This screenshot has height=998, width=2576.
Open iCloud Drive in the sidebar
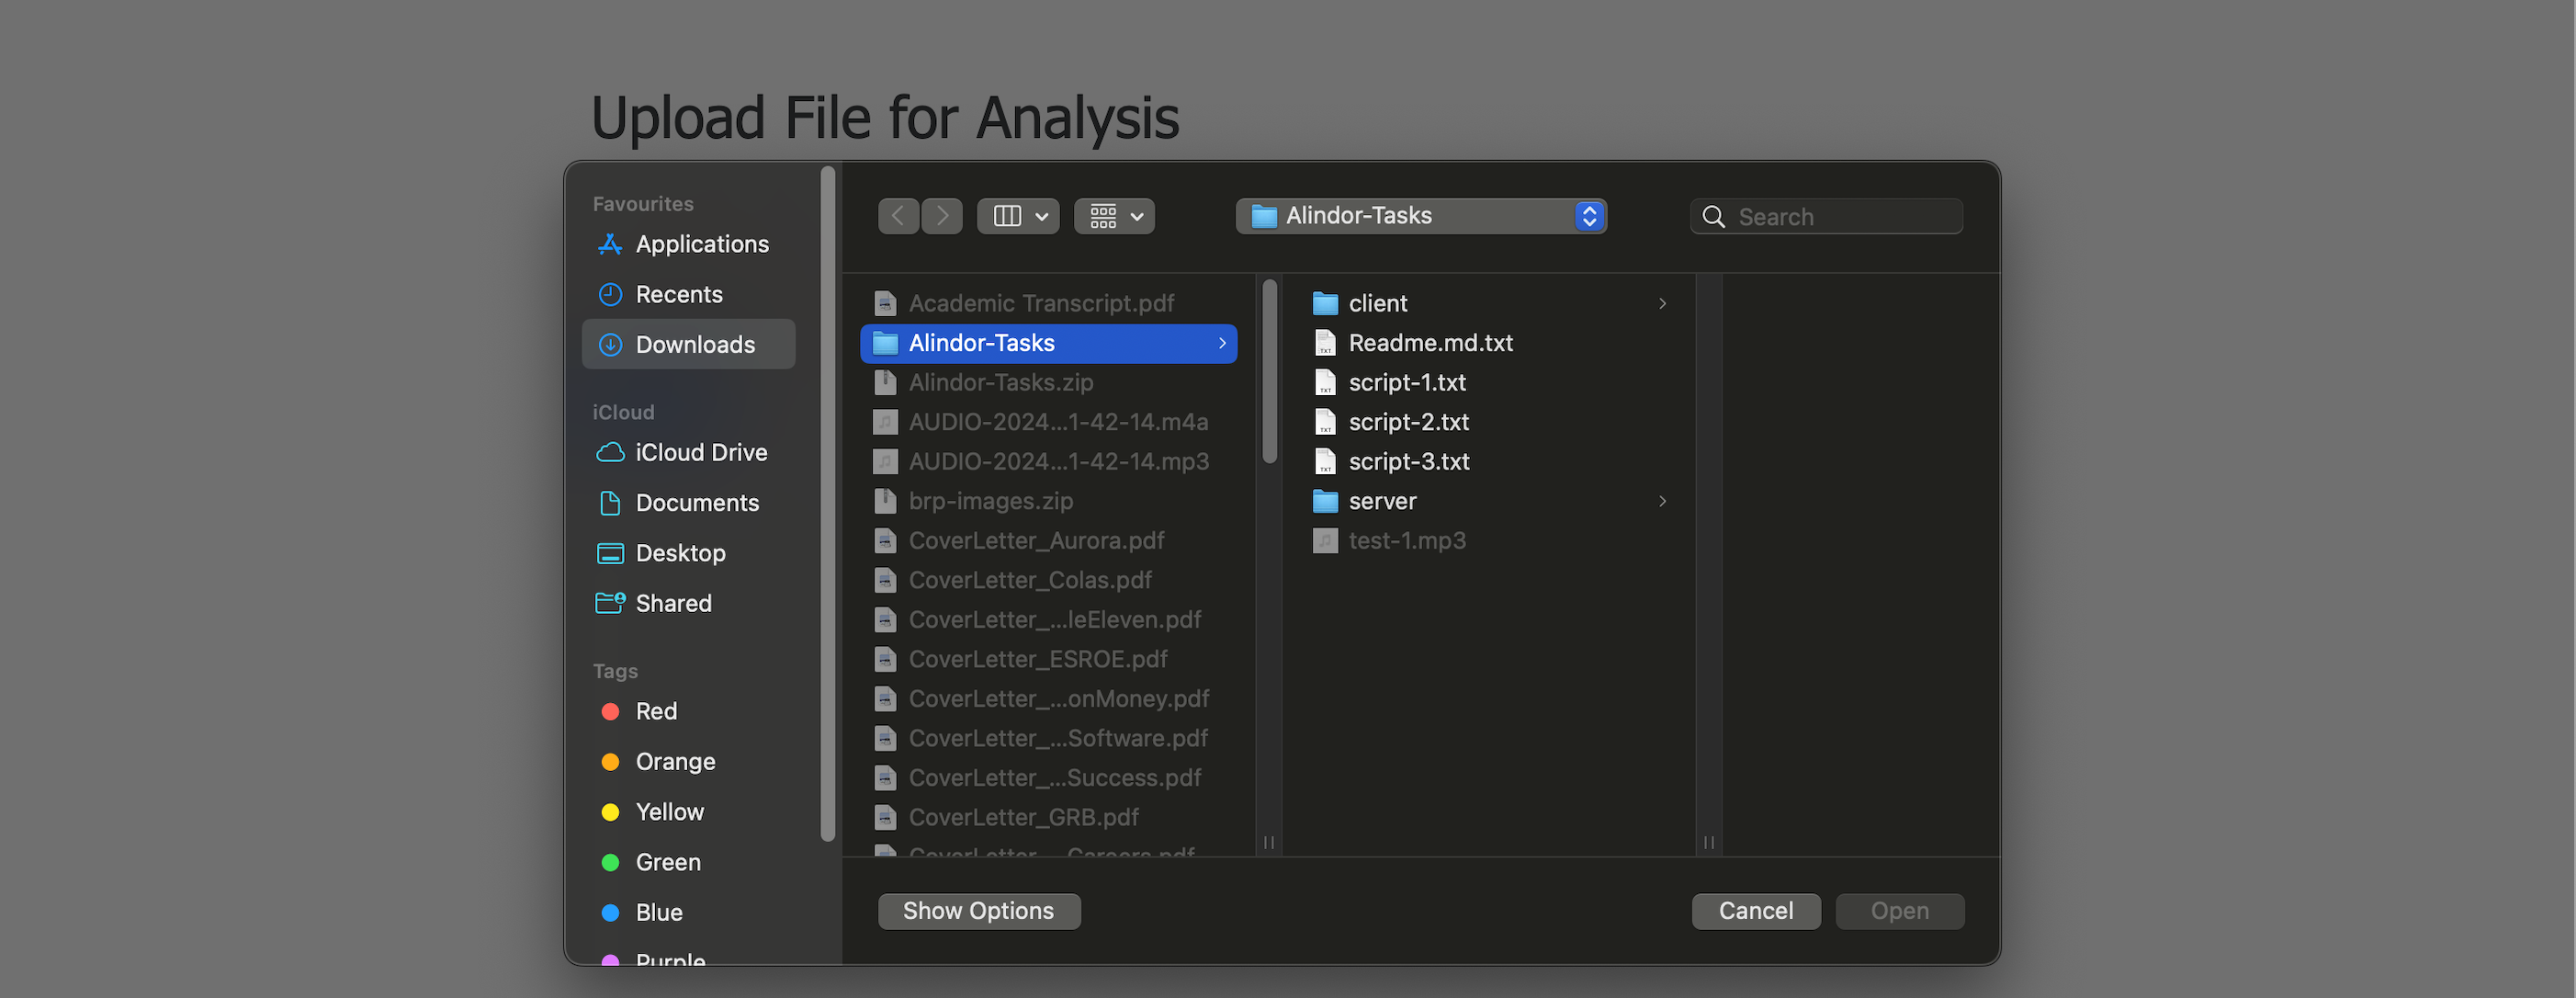point(700,453)
